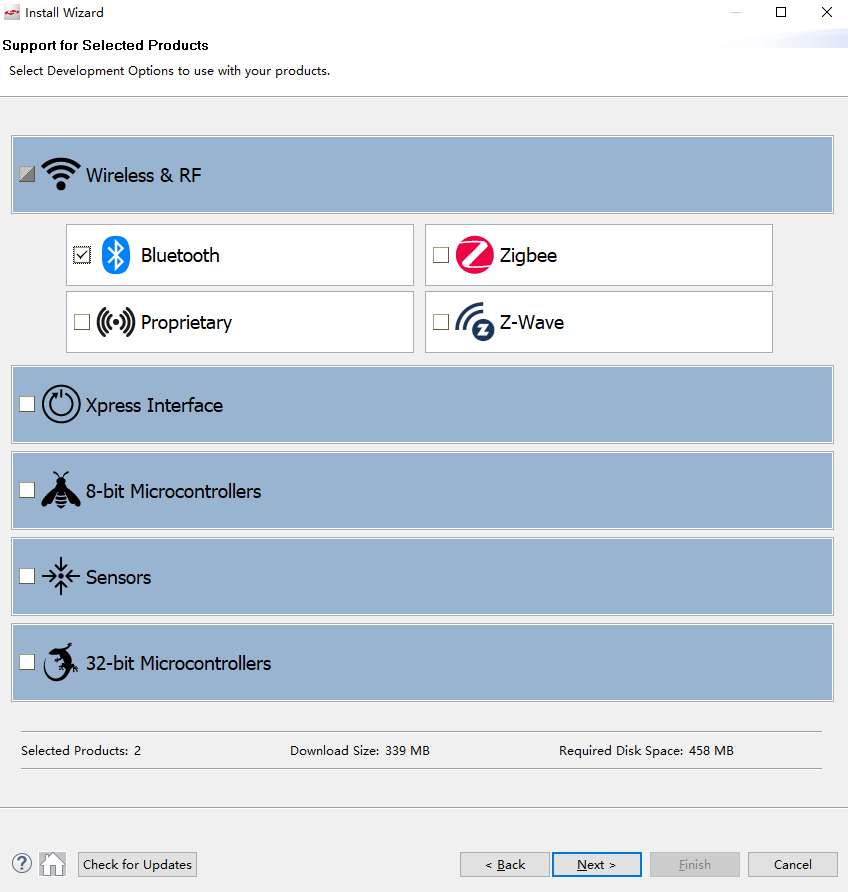Click the Z-Wave logo icon
848x892 pixels.
click(474, 321)
